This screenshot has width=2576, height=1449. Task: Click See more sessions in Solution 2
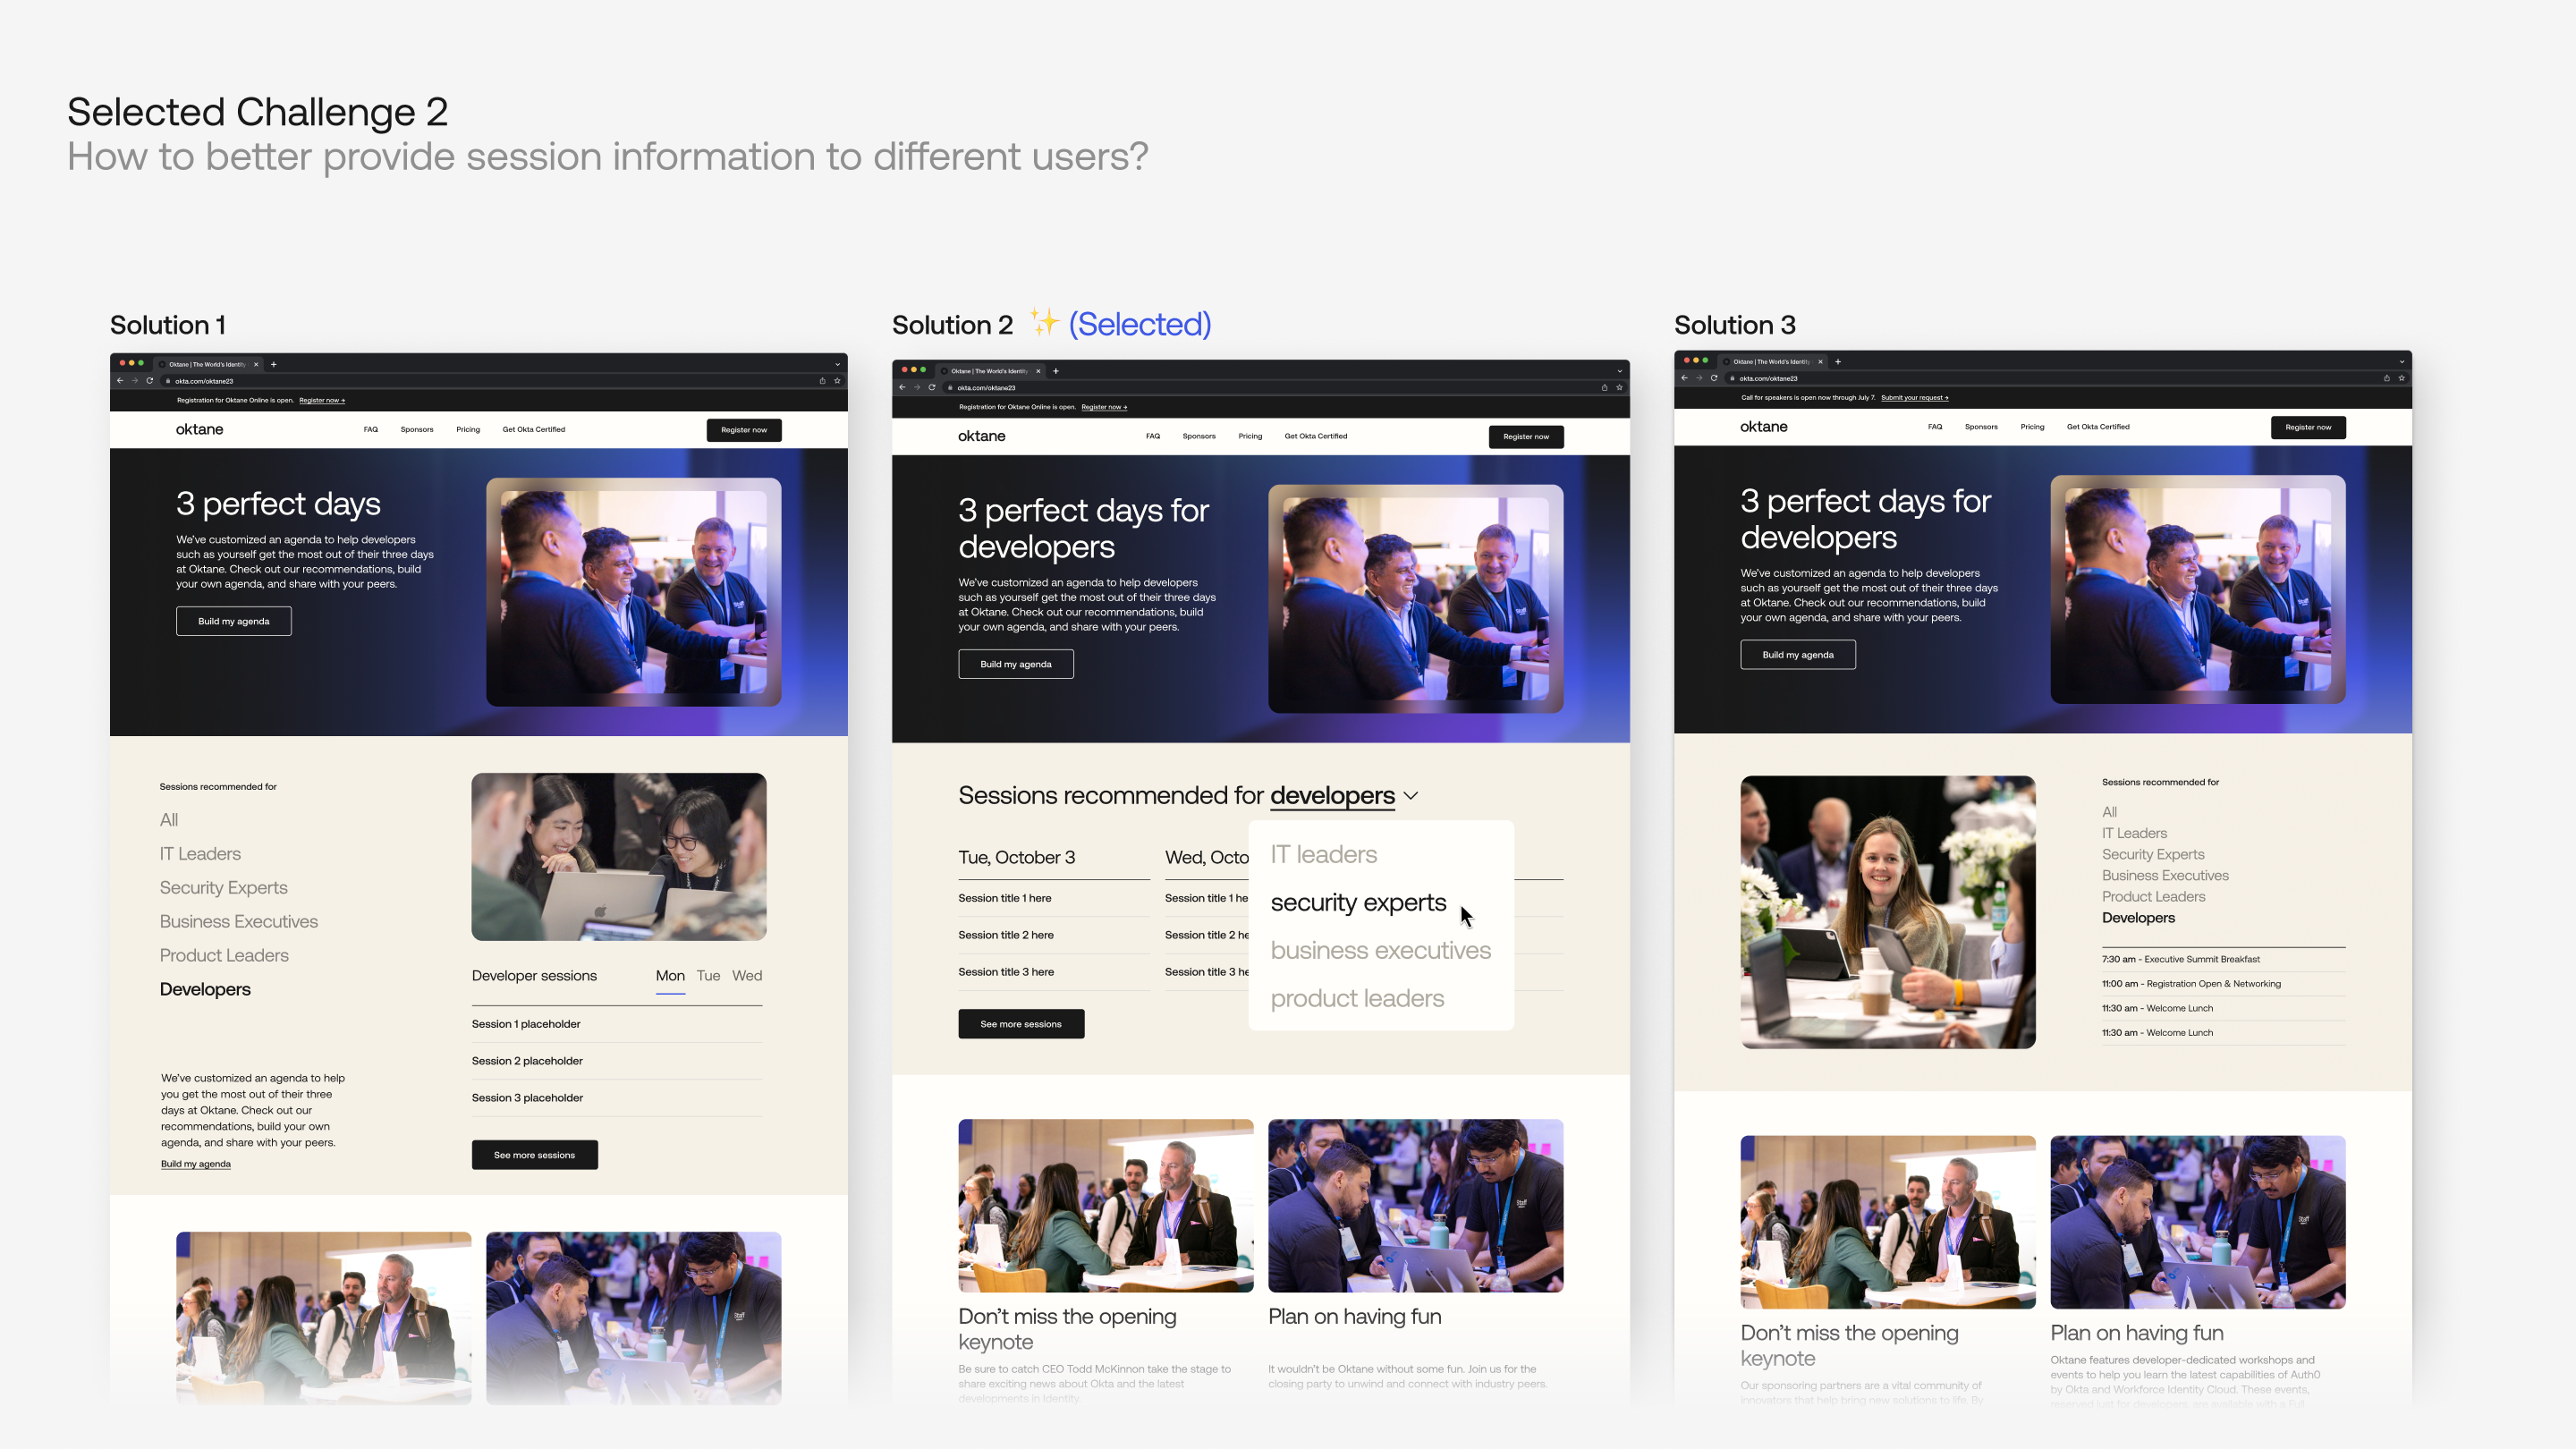coord(1021,1024)
